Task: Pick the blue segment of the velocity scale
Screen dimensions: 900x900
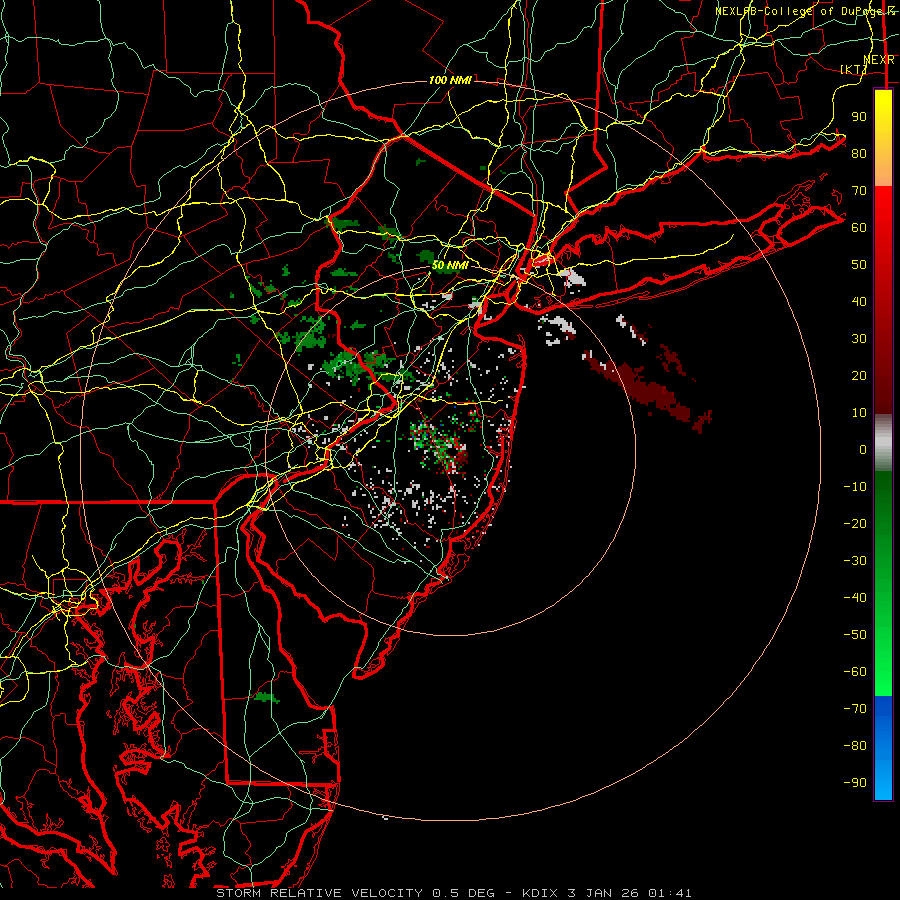Action: click(883, 748)
